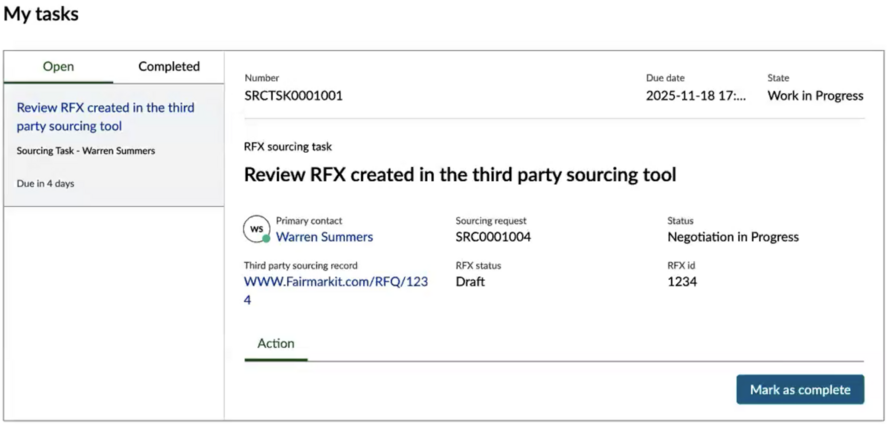Click the sourcing request SRC0001004
Viewport: 887px width, 424px height.
(x=493, y=237)
